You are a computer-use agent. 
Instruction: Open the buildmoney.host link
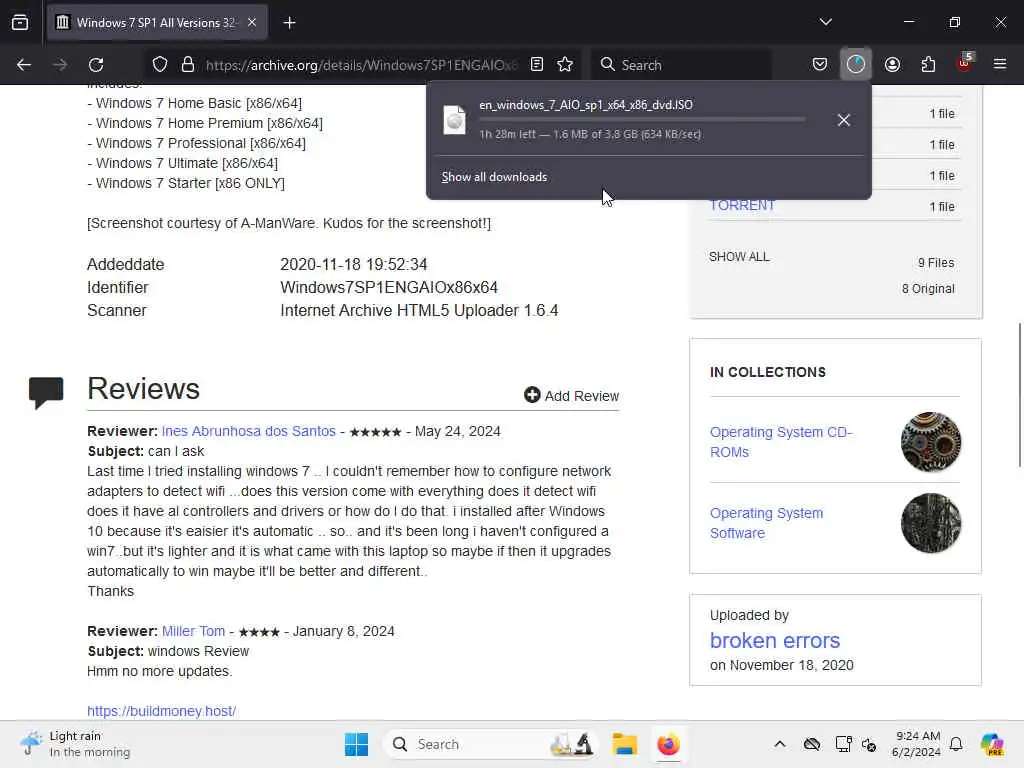(x=161, y=711)
